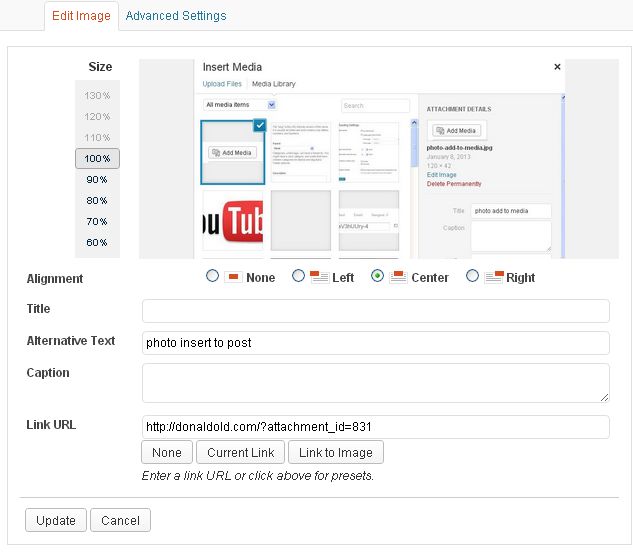Image resolution: width=633 pixels, height=555 pixels.
Task: Click the Cancel button
Action: point(120,520)
